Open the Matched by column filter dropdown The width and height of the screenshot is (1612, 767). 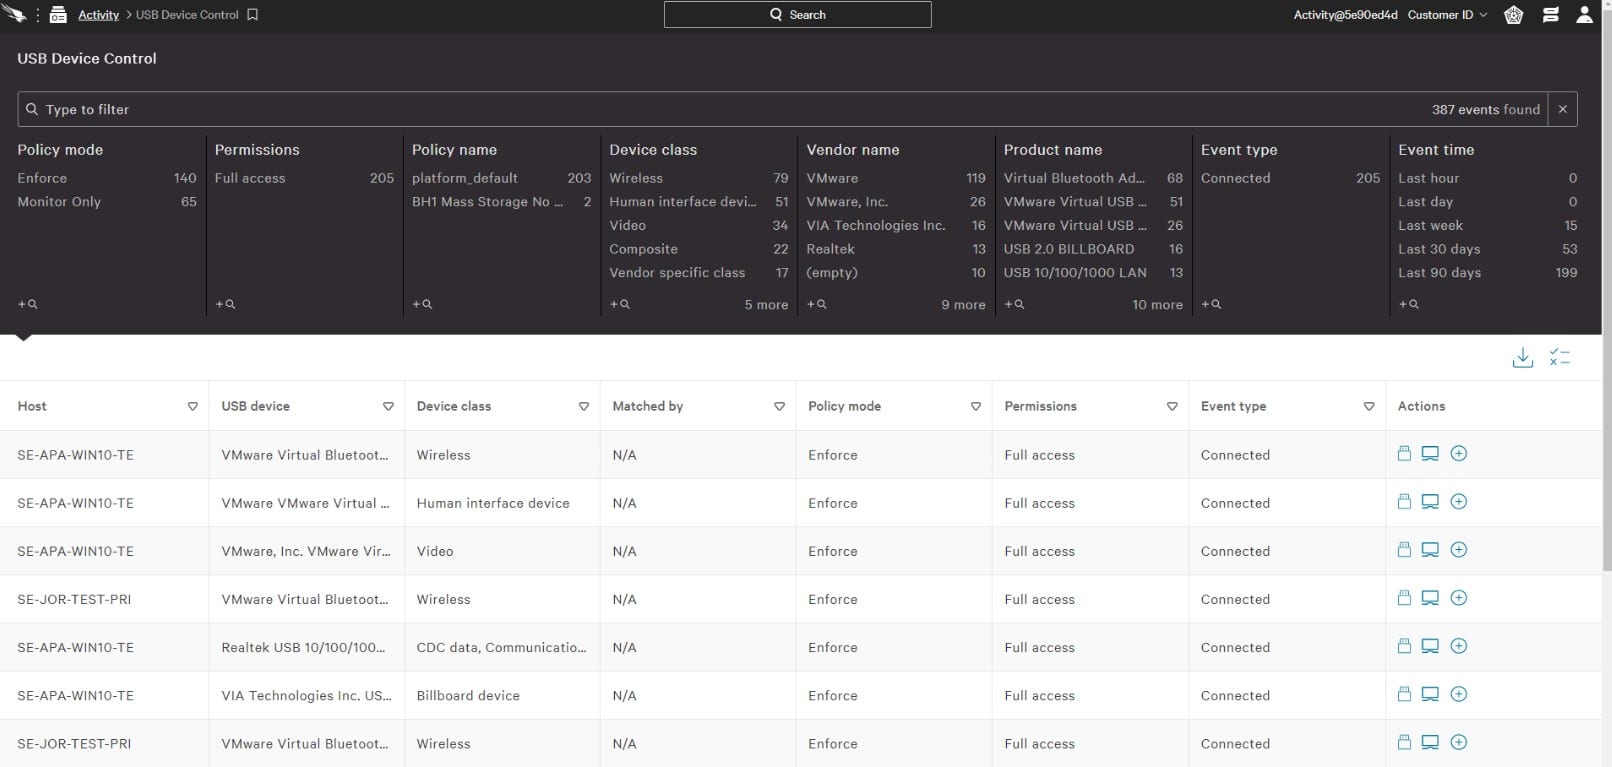click(x=780, y=406)
